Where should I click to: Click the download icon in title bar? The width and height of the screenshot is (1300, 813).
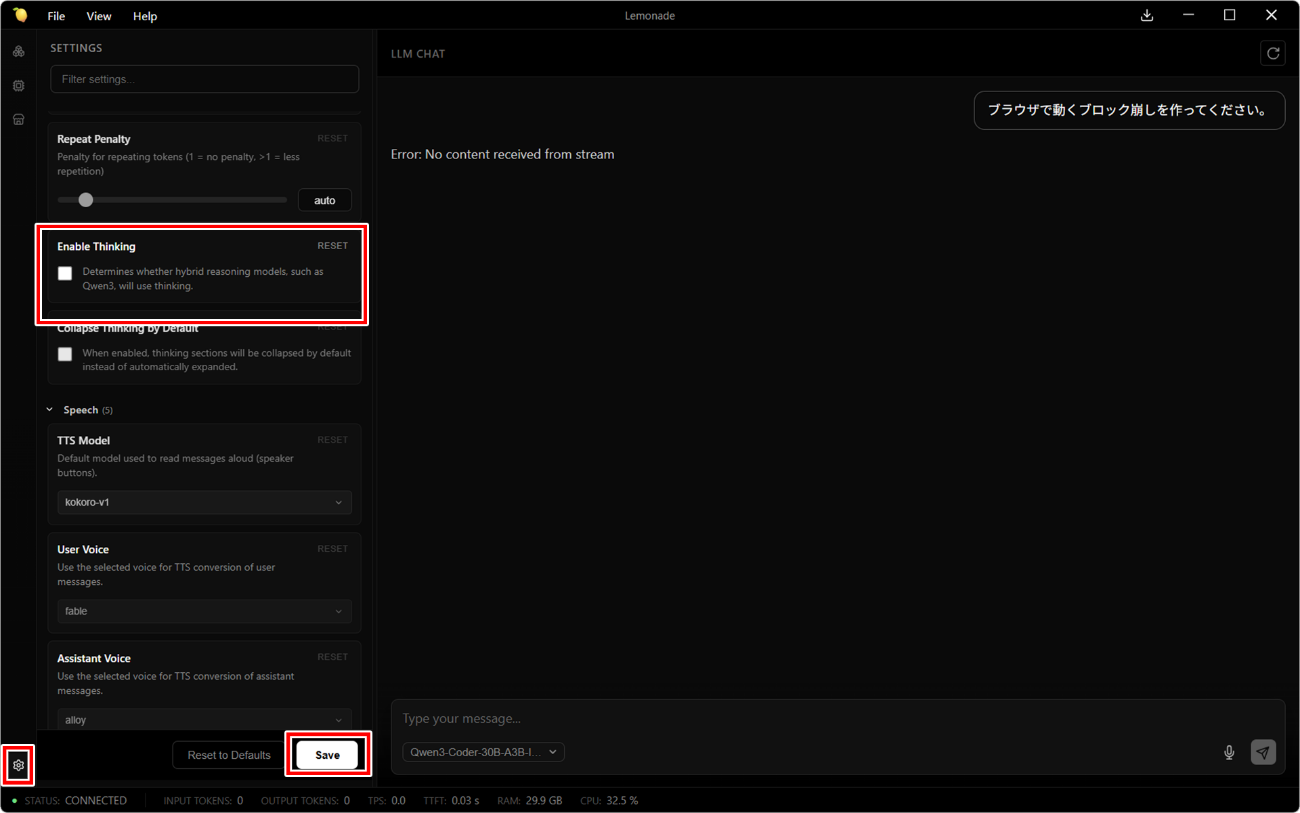point(1147,15)
